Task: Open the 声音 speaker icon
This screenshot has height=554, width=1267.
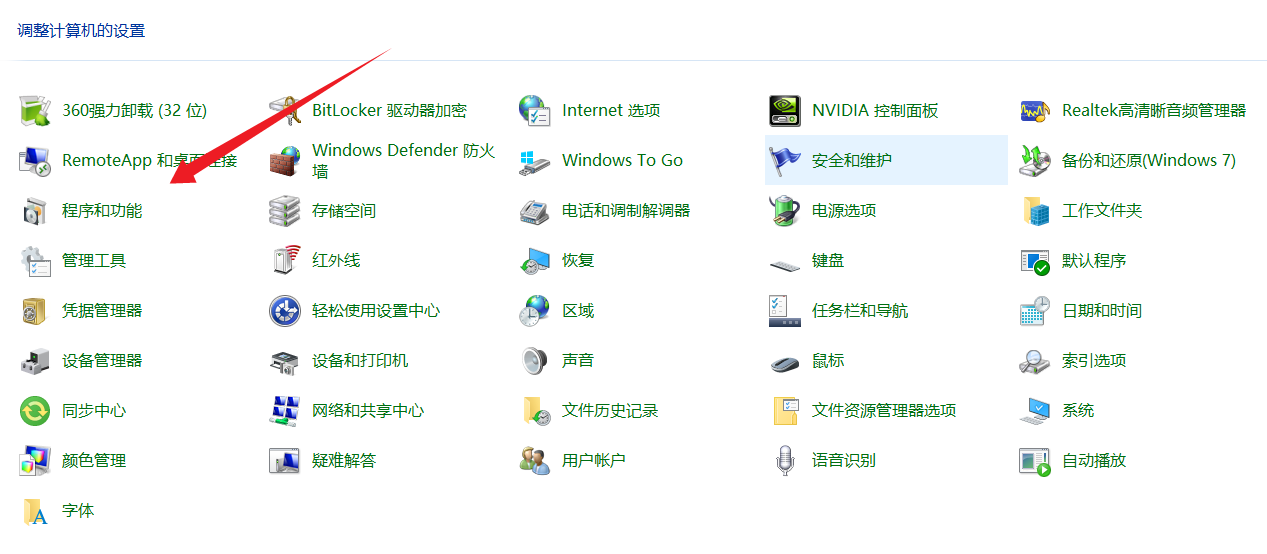Action: (x=535, y=360)
